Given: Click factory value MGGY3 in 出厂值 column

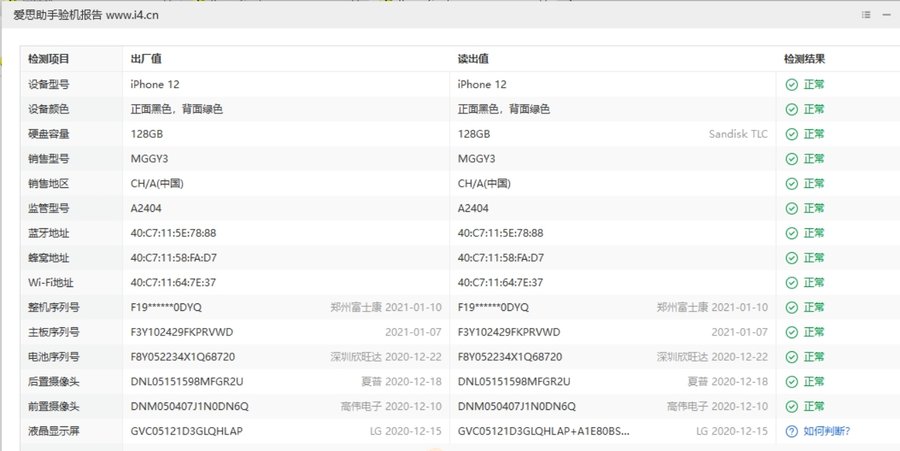Looking at the screenshot, I should pyautogui.click(x=149, y=159).
